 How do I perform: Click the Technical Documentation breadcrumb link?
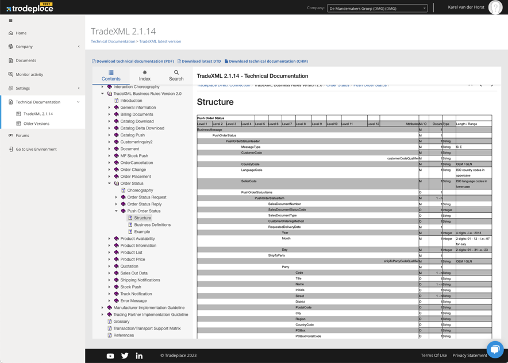coord(113,41)
